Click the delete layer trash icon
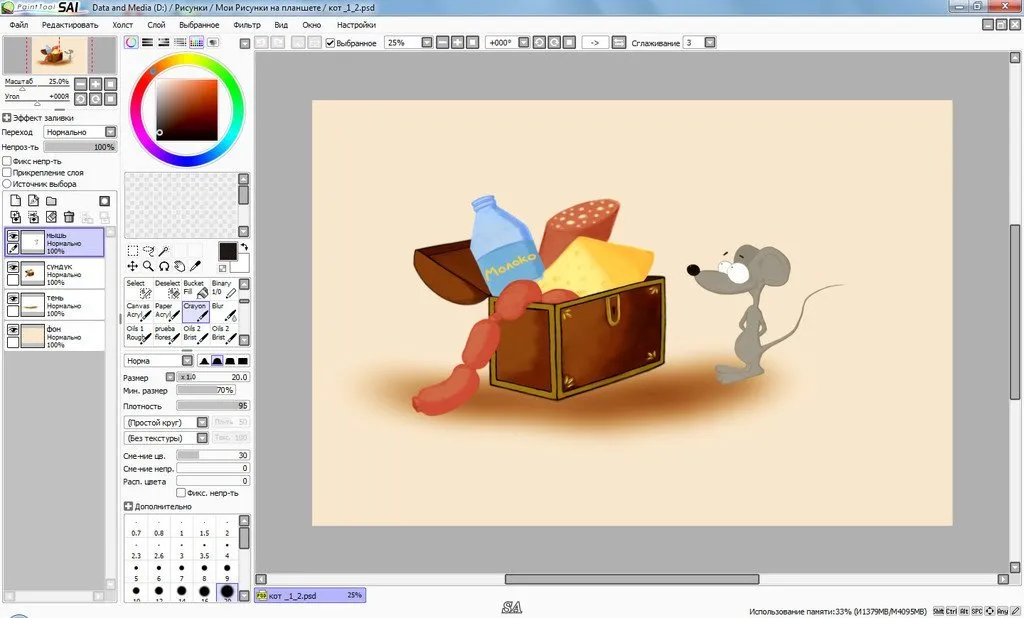Viewport: 1024px width, 618px height. [69, 217]
